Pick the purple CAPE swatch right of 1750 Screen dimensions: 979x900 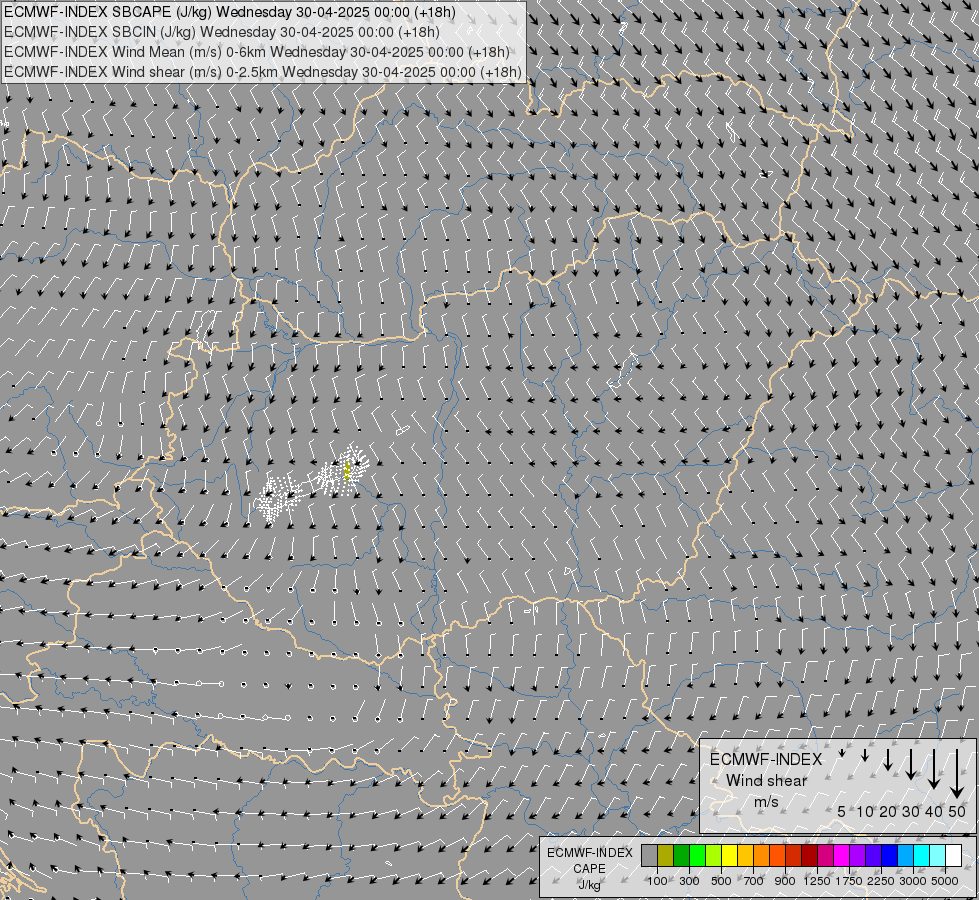[858, 855]
